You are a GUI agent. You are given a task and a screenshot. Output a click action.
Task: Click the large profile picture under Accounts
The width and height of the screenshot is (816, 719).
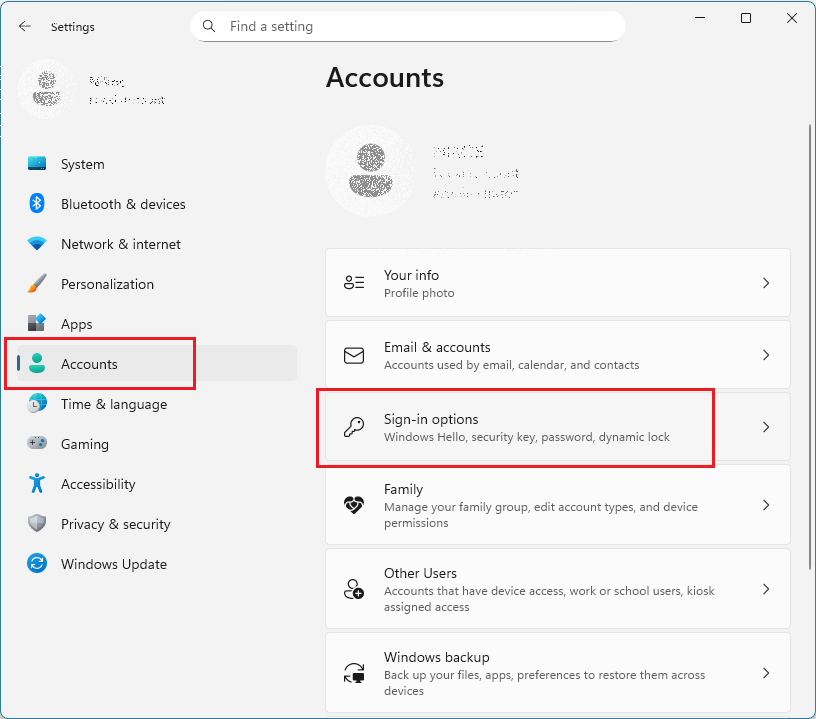click(x=371, y=170)
